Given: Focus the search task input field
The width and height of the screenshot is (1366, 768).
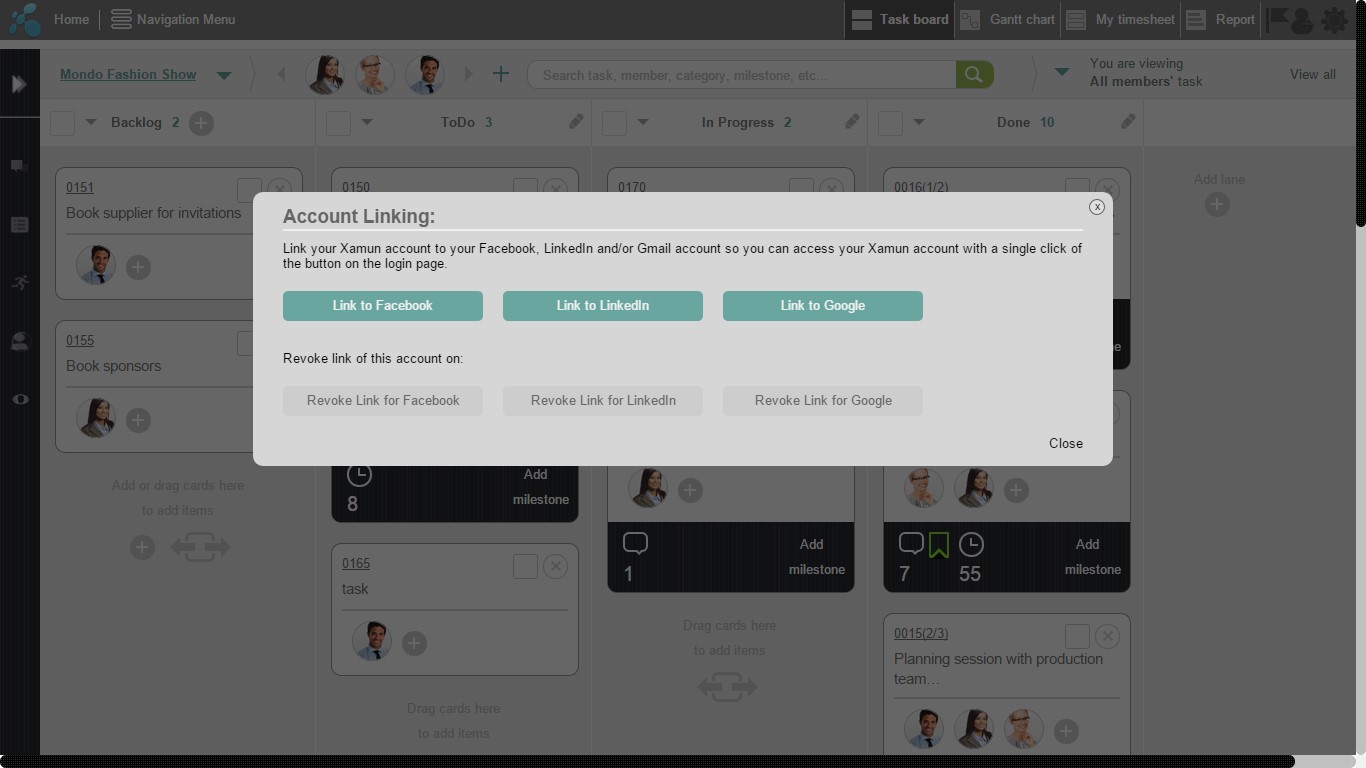Looking at the screenshot, I should point(741,75).
